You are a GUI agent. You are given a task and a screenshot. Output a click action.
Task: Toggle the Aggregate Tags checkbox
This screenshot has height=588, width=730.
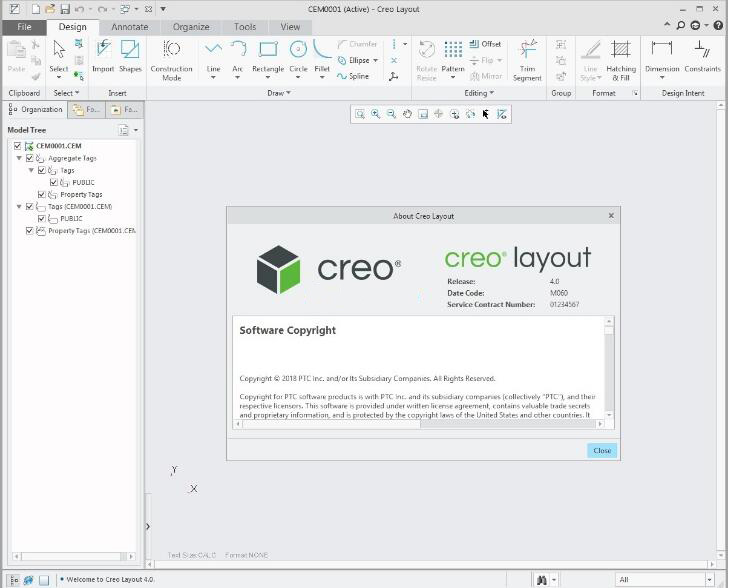[x=30, y=158]
